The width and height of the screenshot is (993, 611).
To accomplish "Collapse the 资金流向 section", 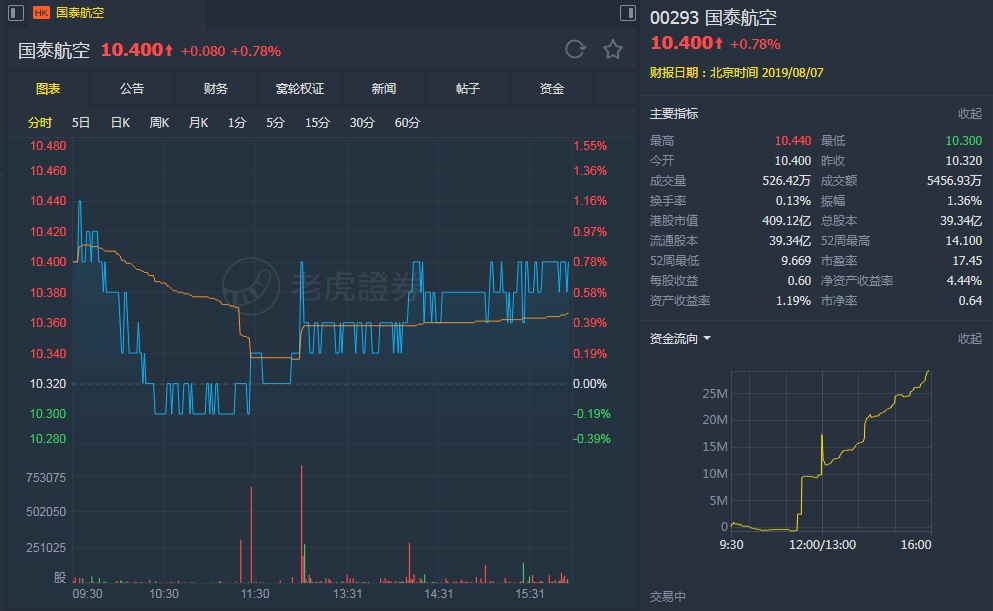I will click(970, 339).
